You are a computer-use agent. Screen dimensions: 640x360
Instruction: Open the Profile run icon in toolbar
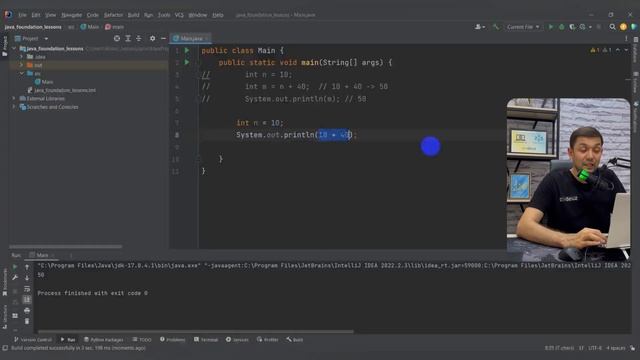tap(582, 27)
